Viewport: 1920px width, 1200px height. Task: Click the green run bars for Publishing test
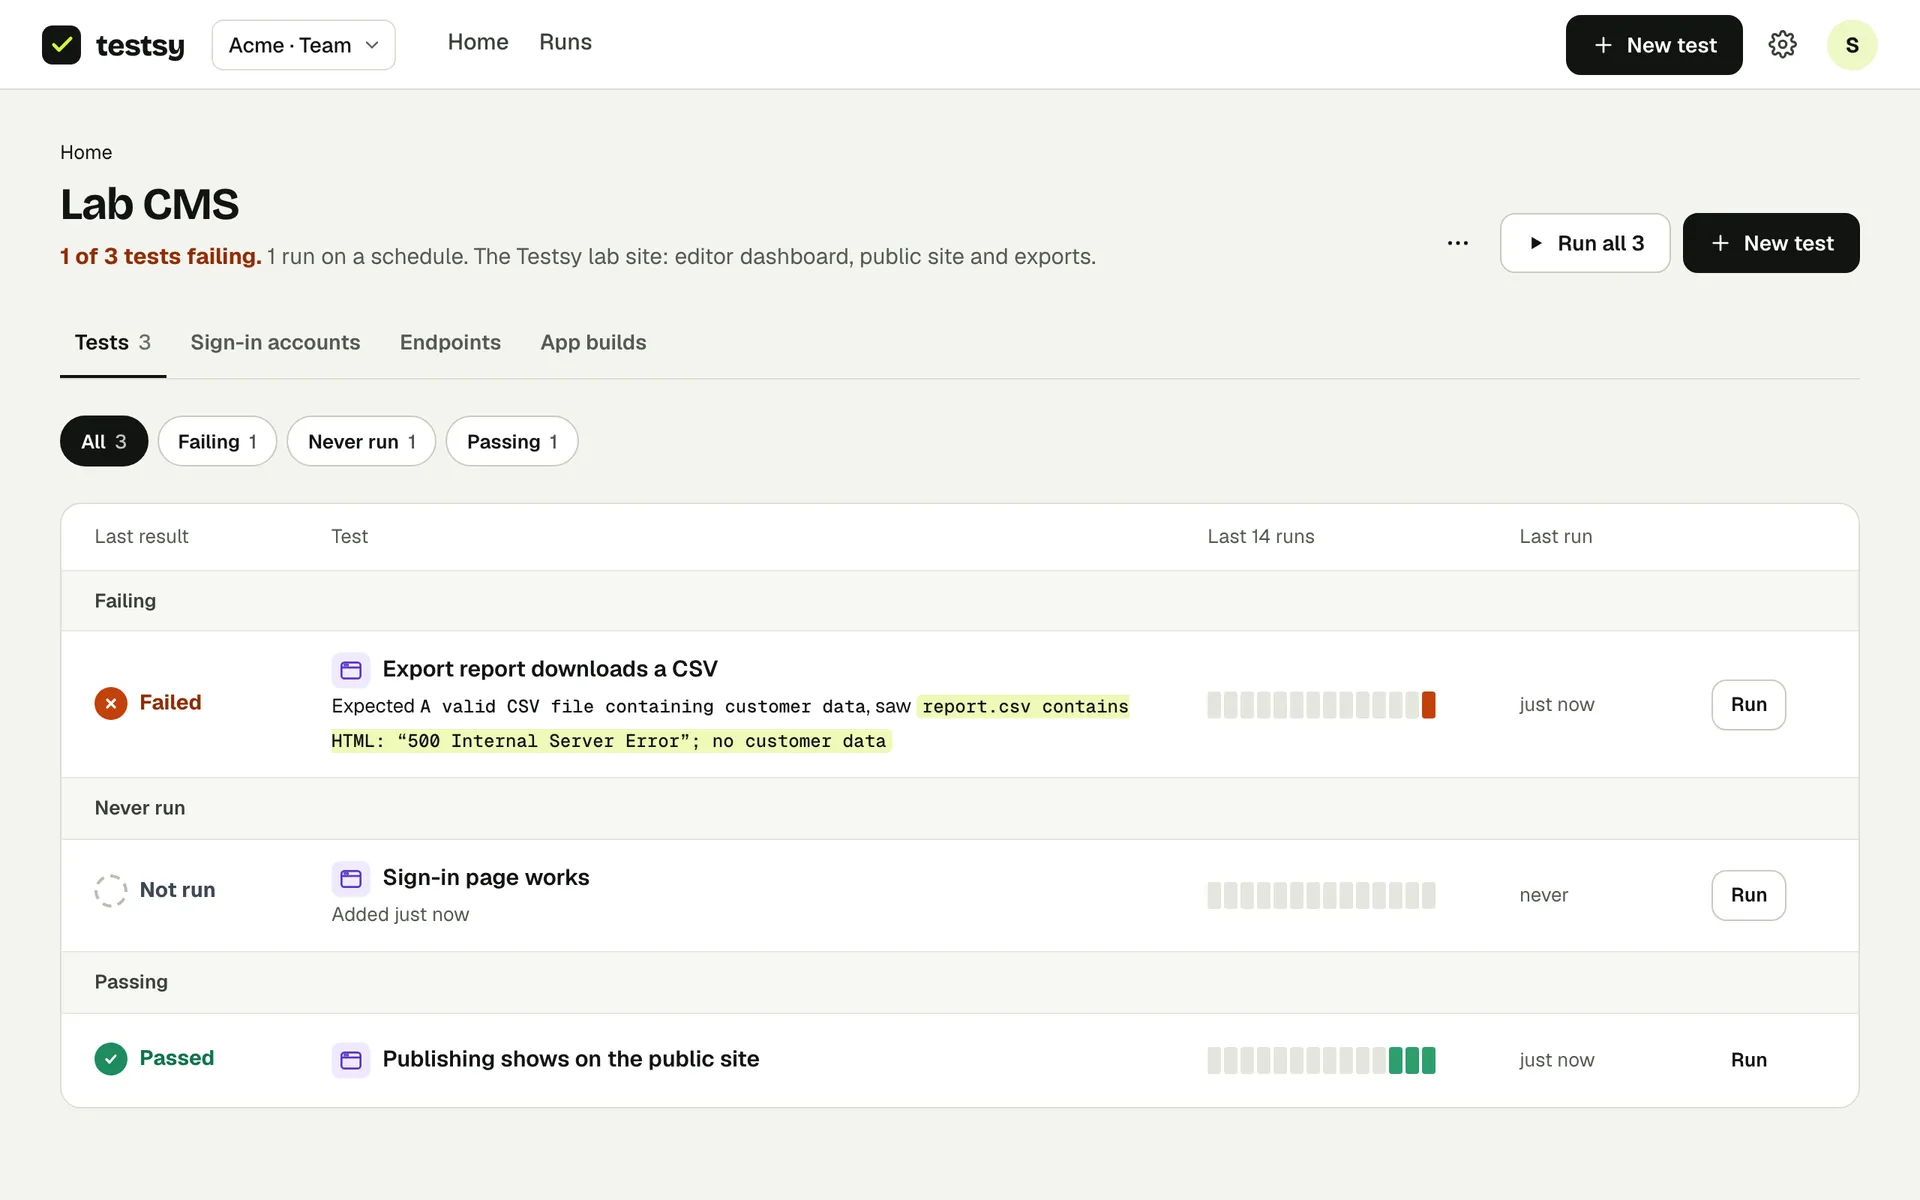1412,1060
